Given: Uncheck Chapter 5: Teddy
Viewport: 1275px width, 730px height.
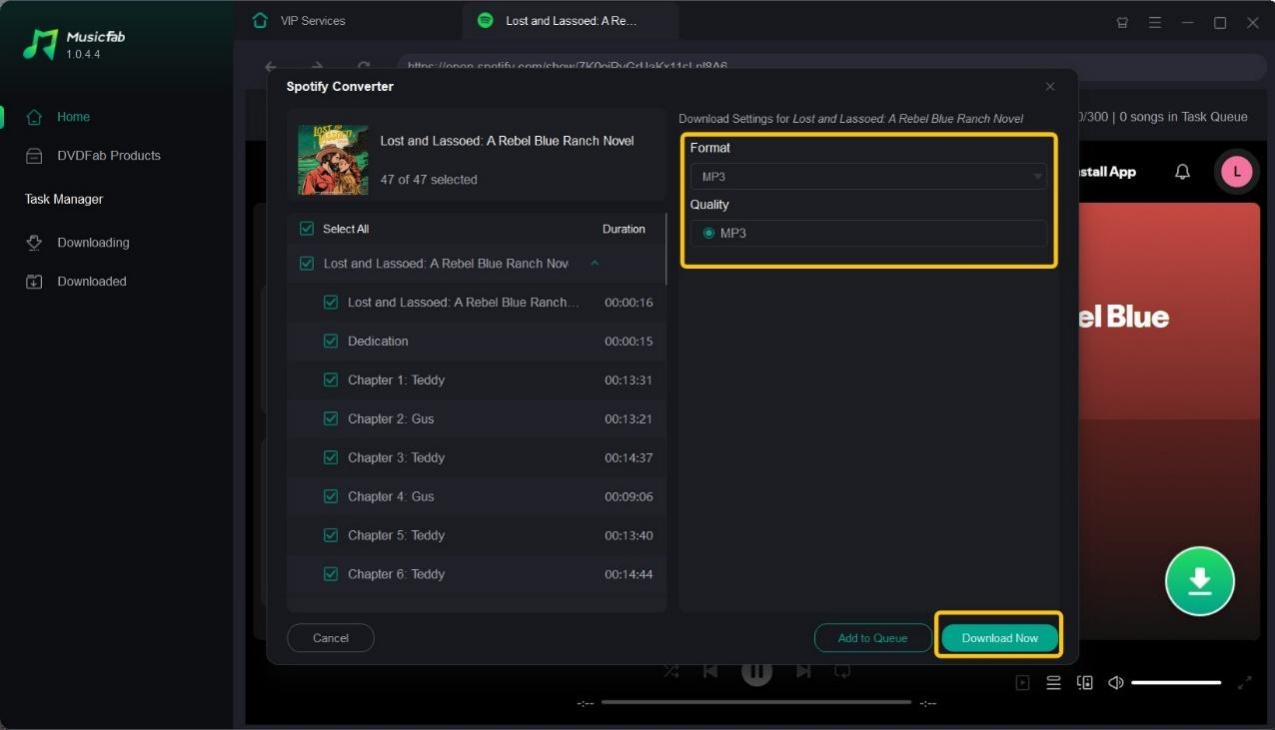Looking at the screenshot, I should pyautogui.click(x=331, y=536).
